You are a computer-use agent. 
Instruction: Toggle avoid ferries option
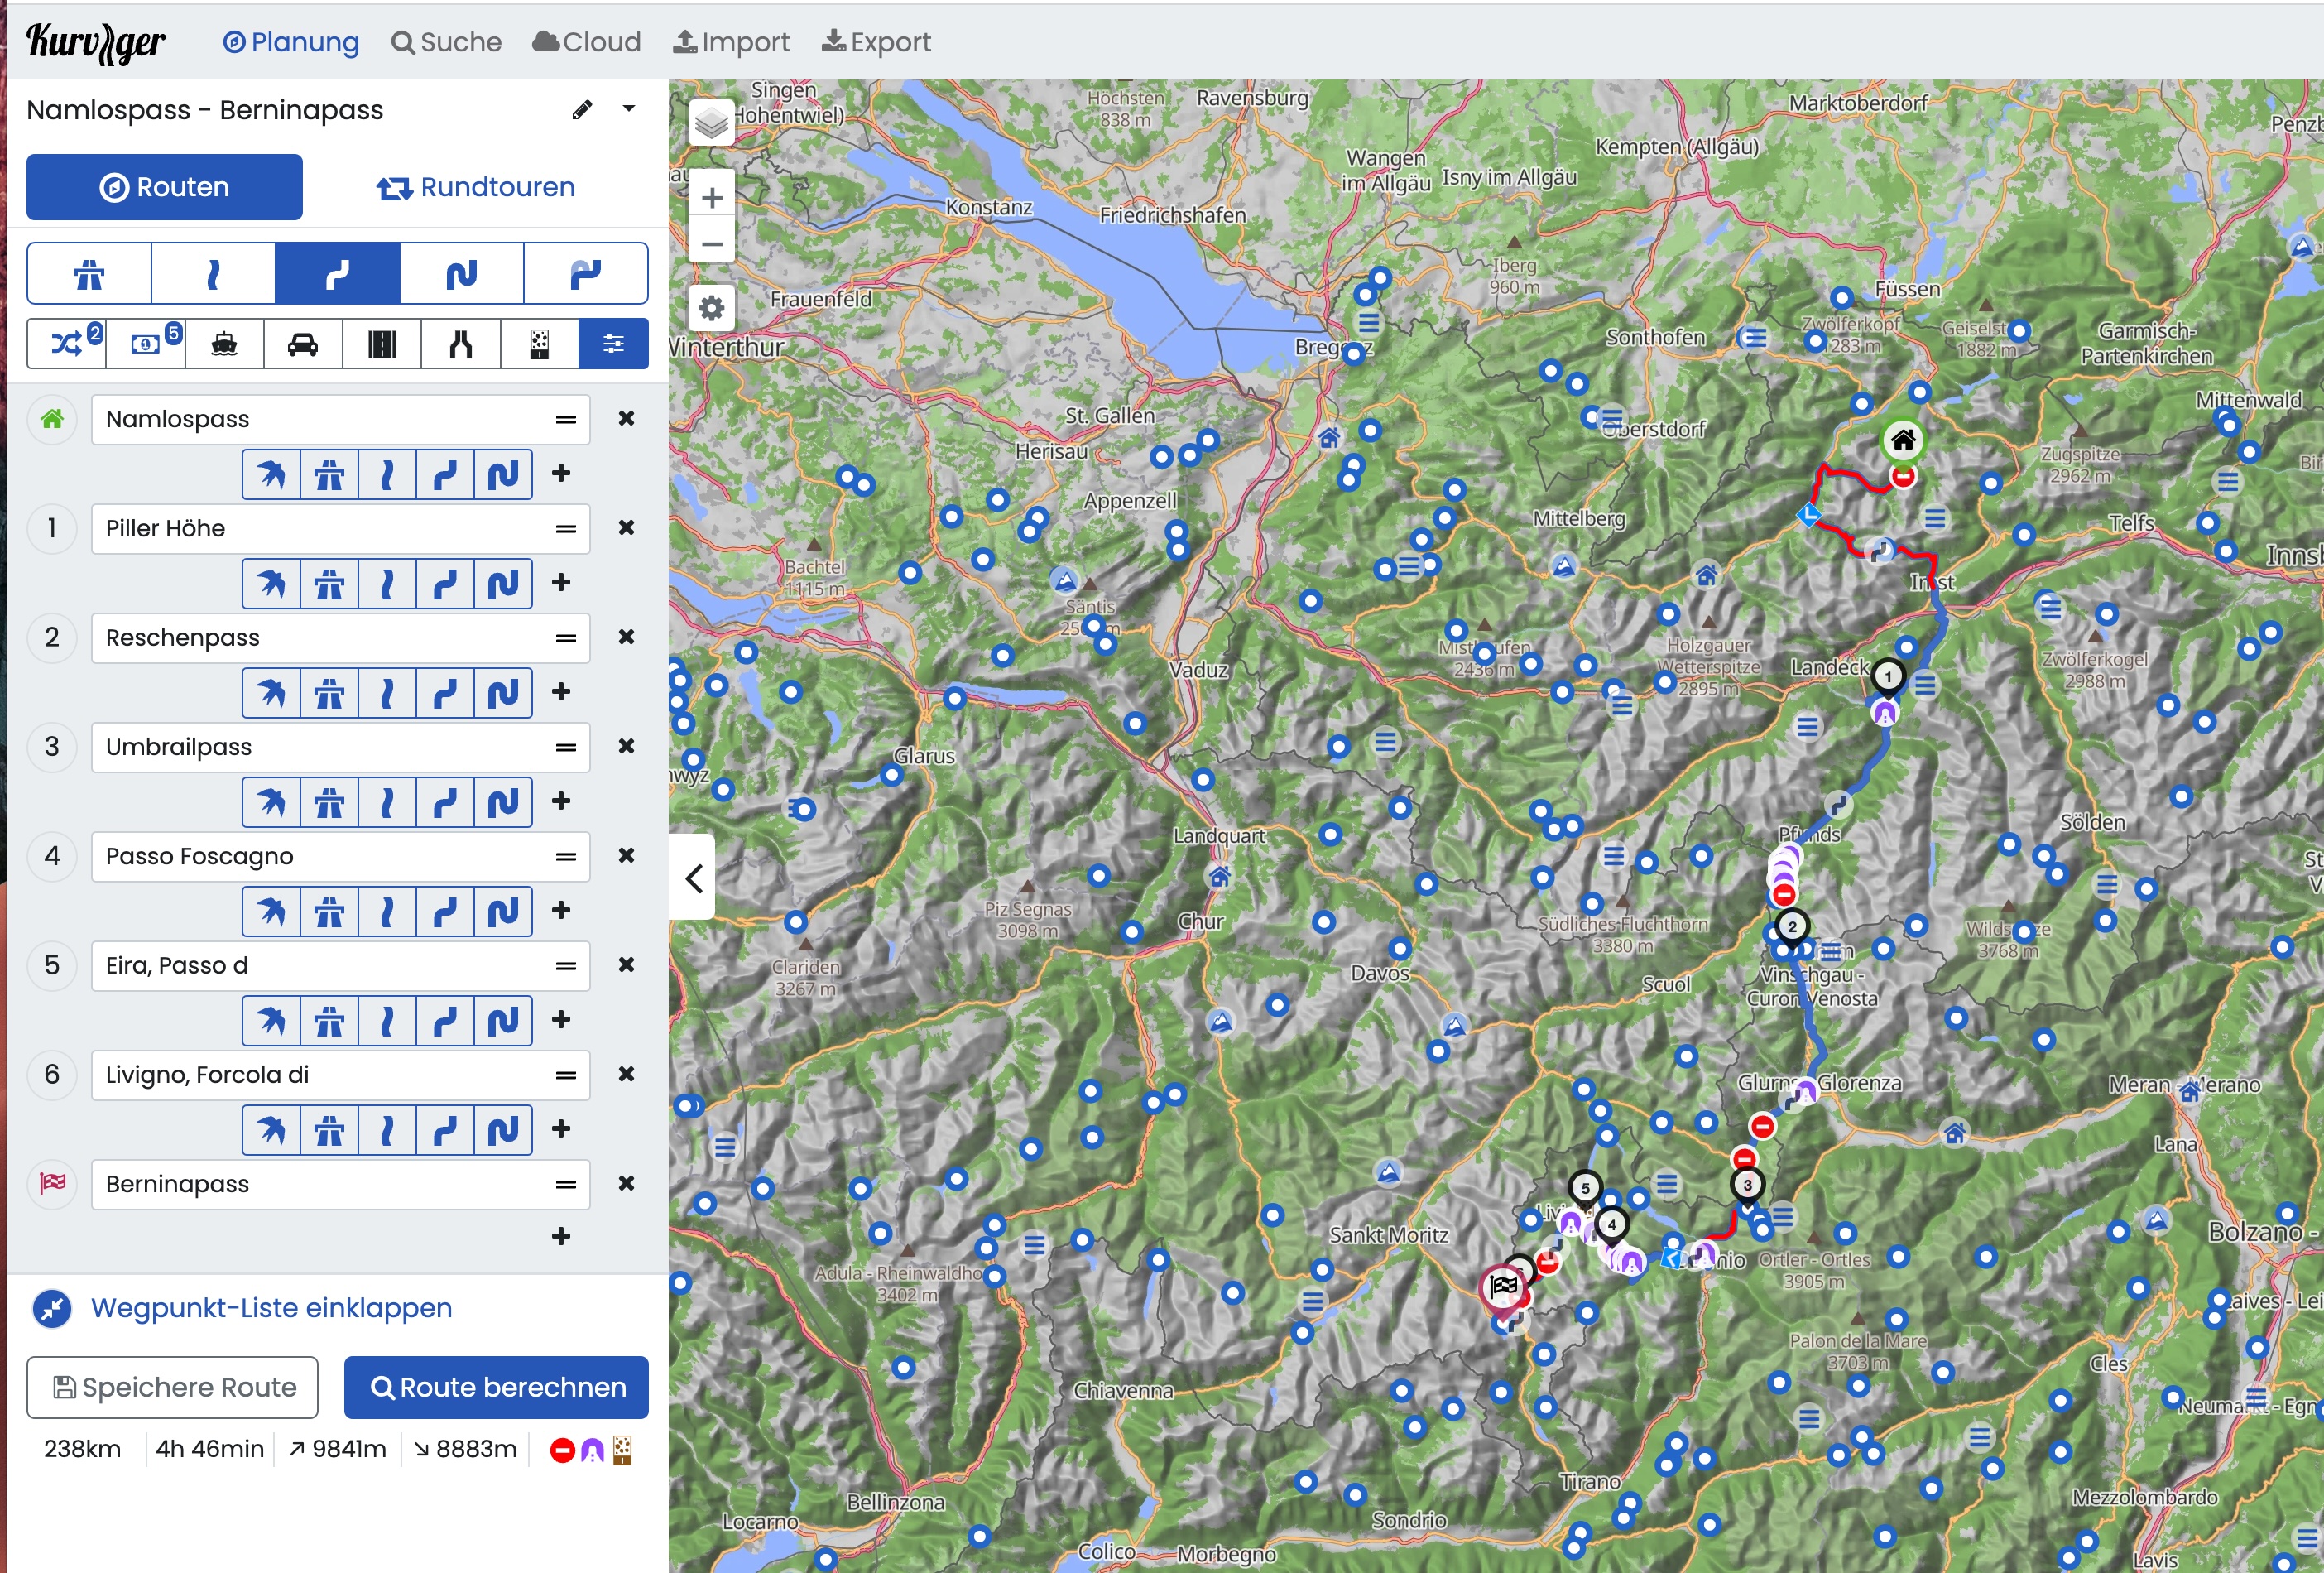(x=224, y=345)
